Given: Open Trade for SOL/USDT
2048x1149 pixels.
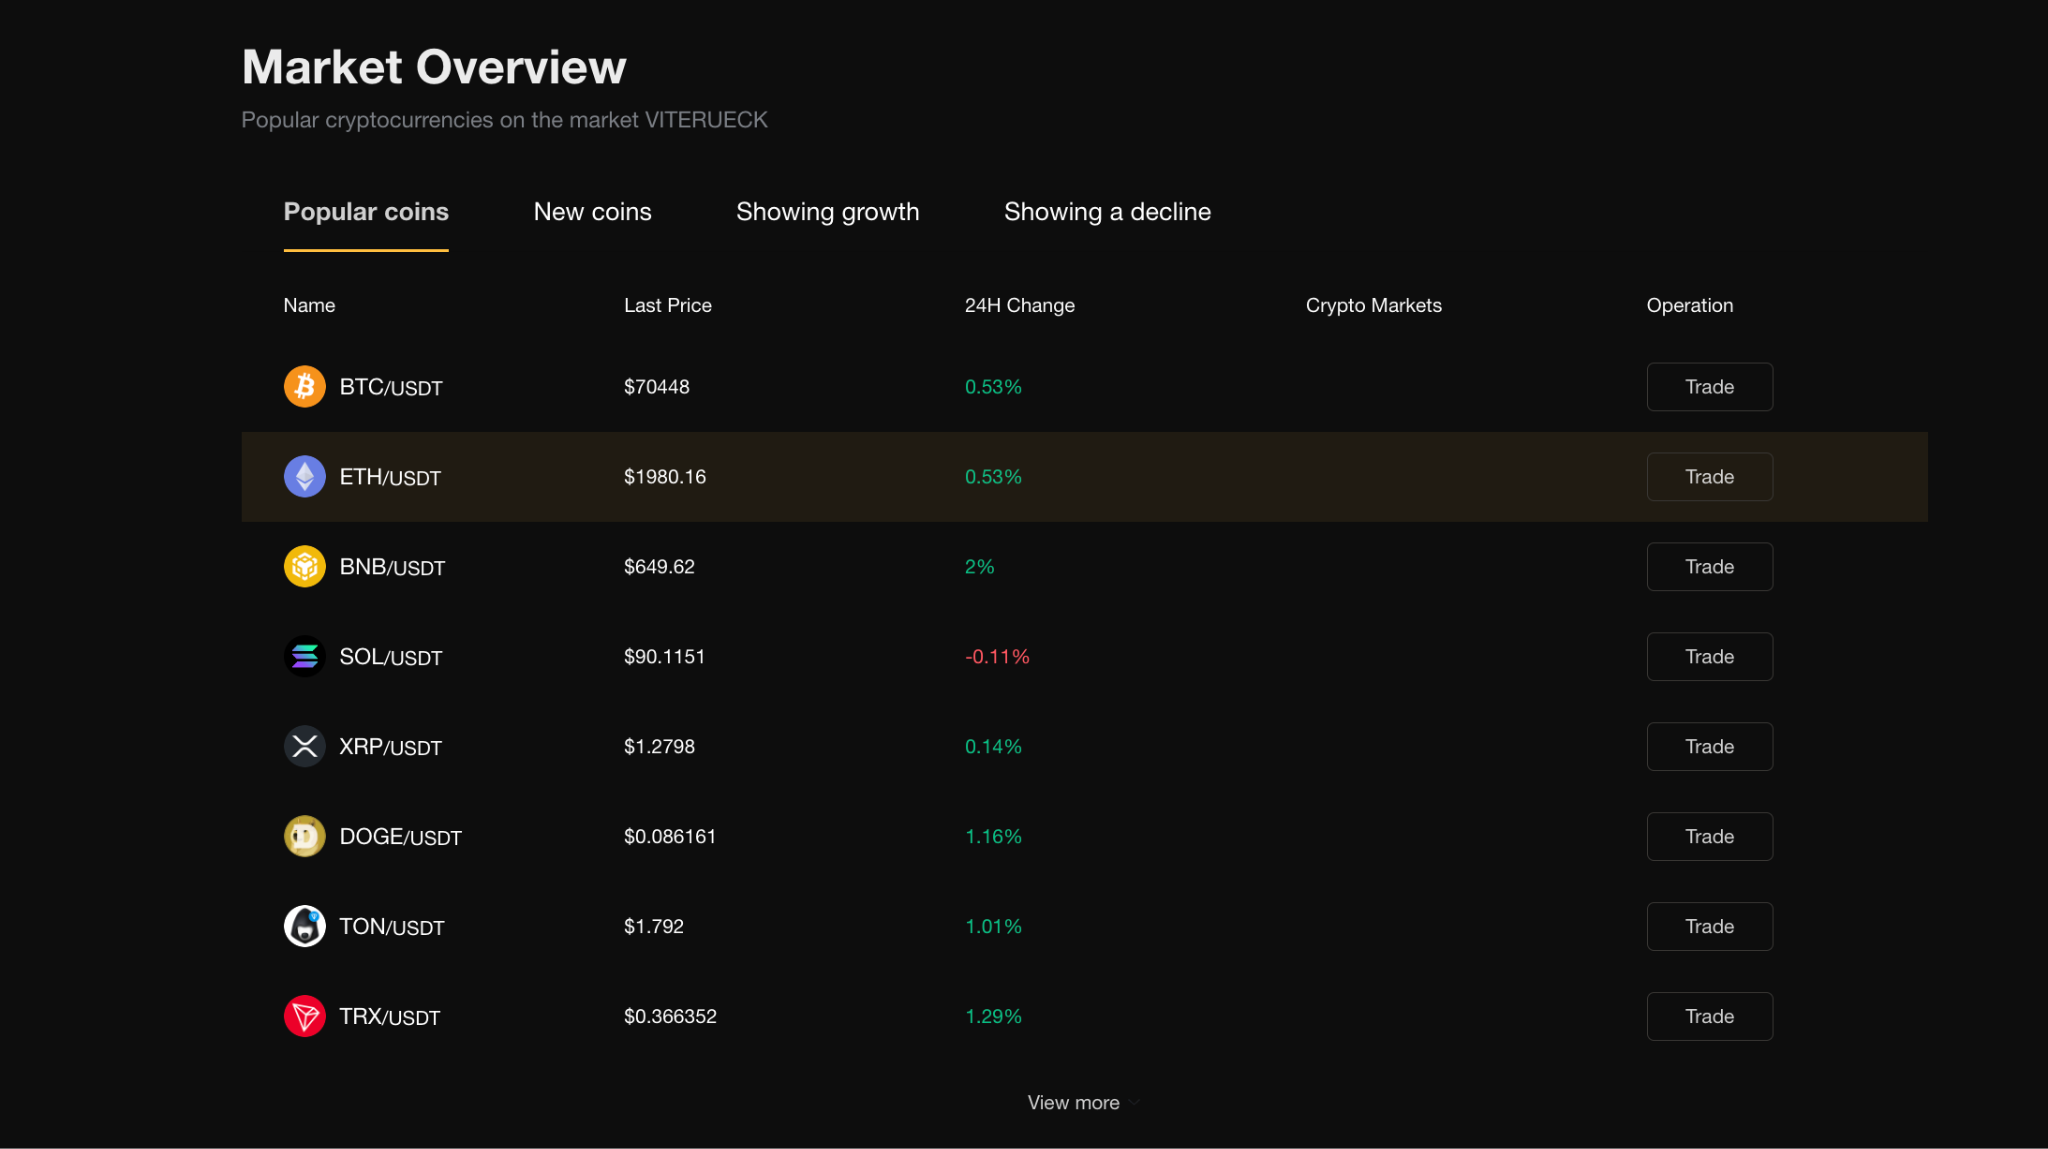Looking at the screenshot, I should 1709,657.
